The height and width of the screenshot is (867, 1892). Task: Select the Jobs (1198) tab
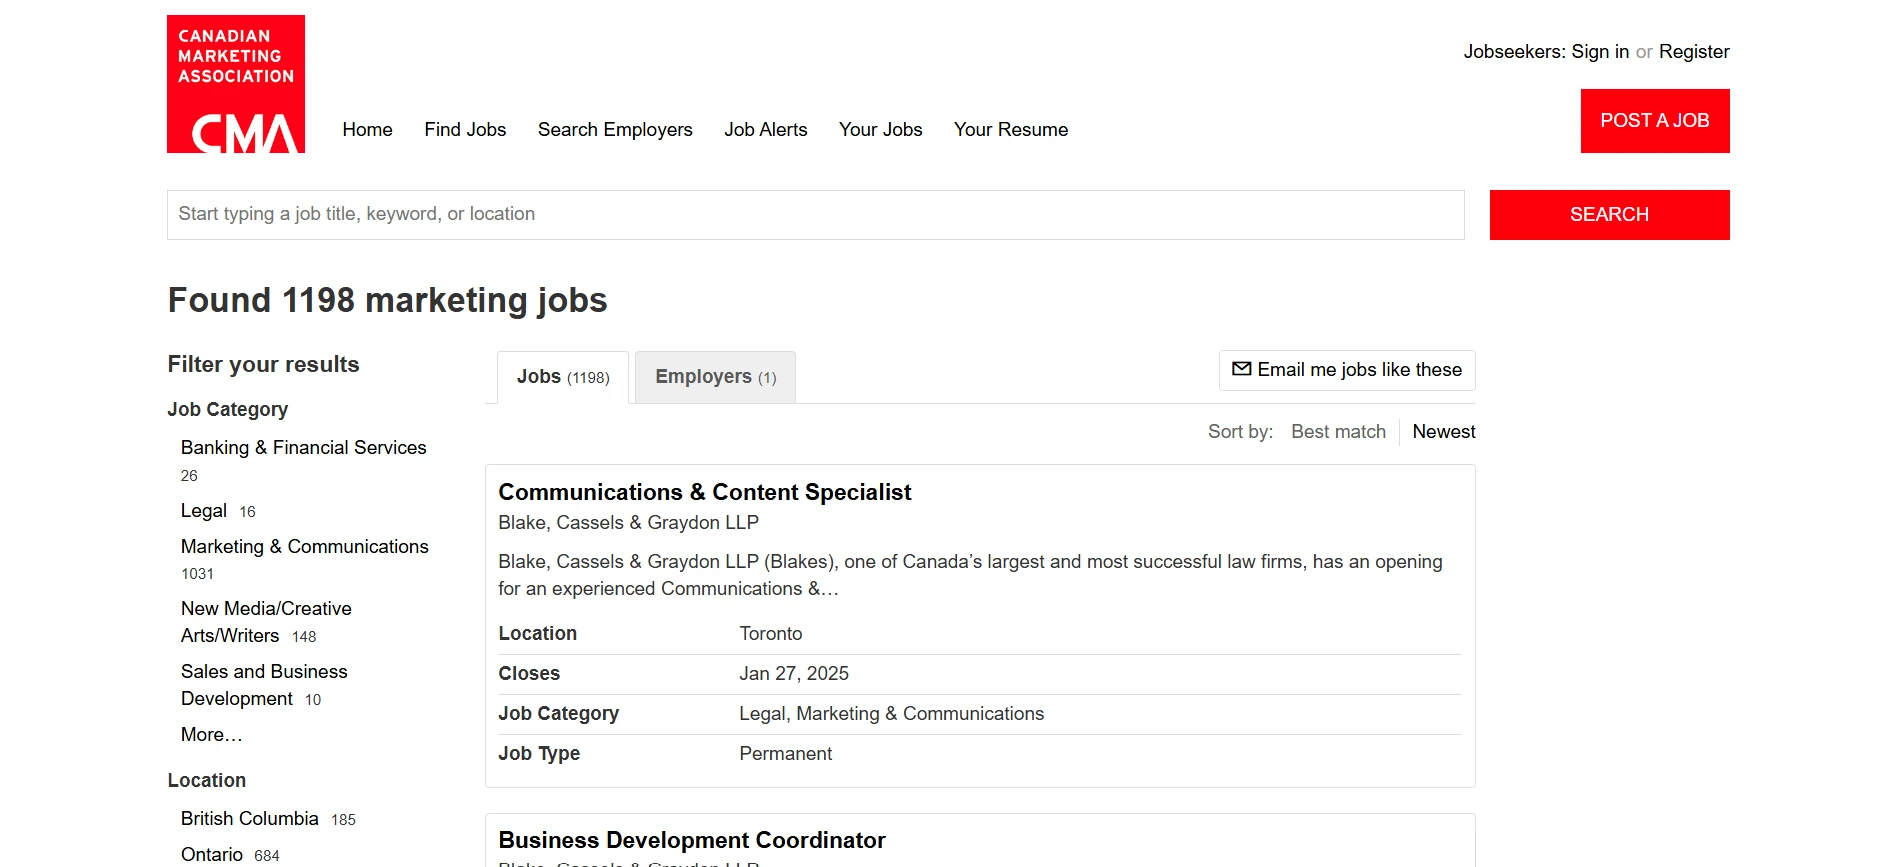[563, 377]
